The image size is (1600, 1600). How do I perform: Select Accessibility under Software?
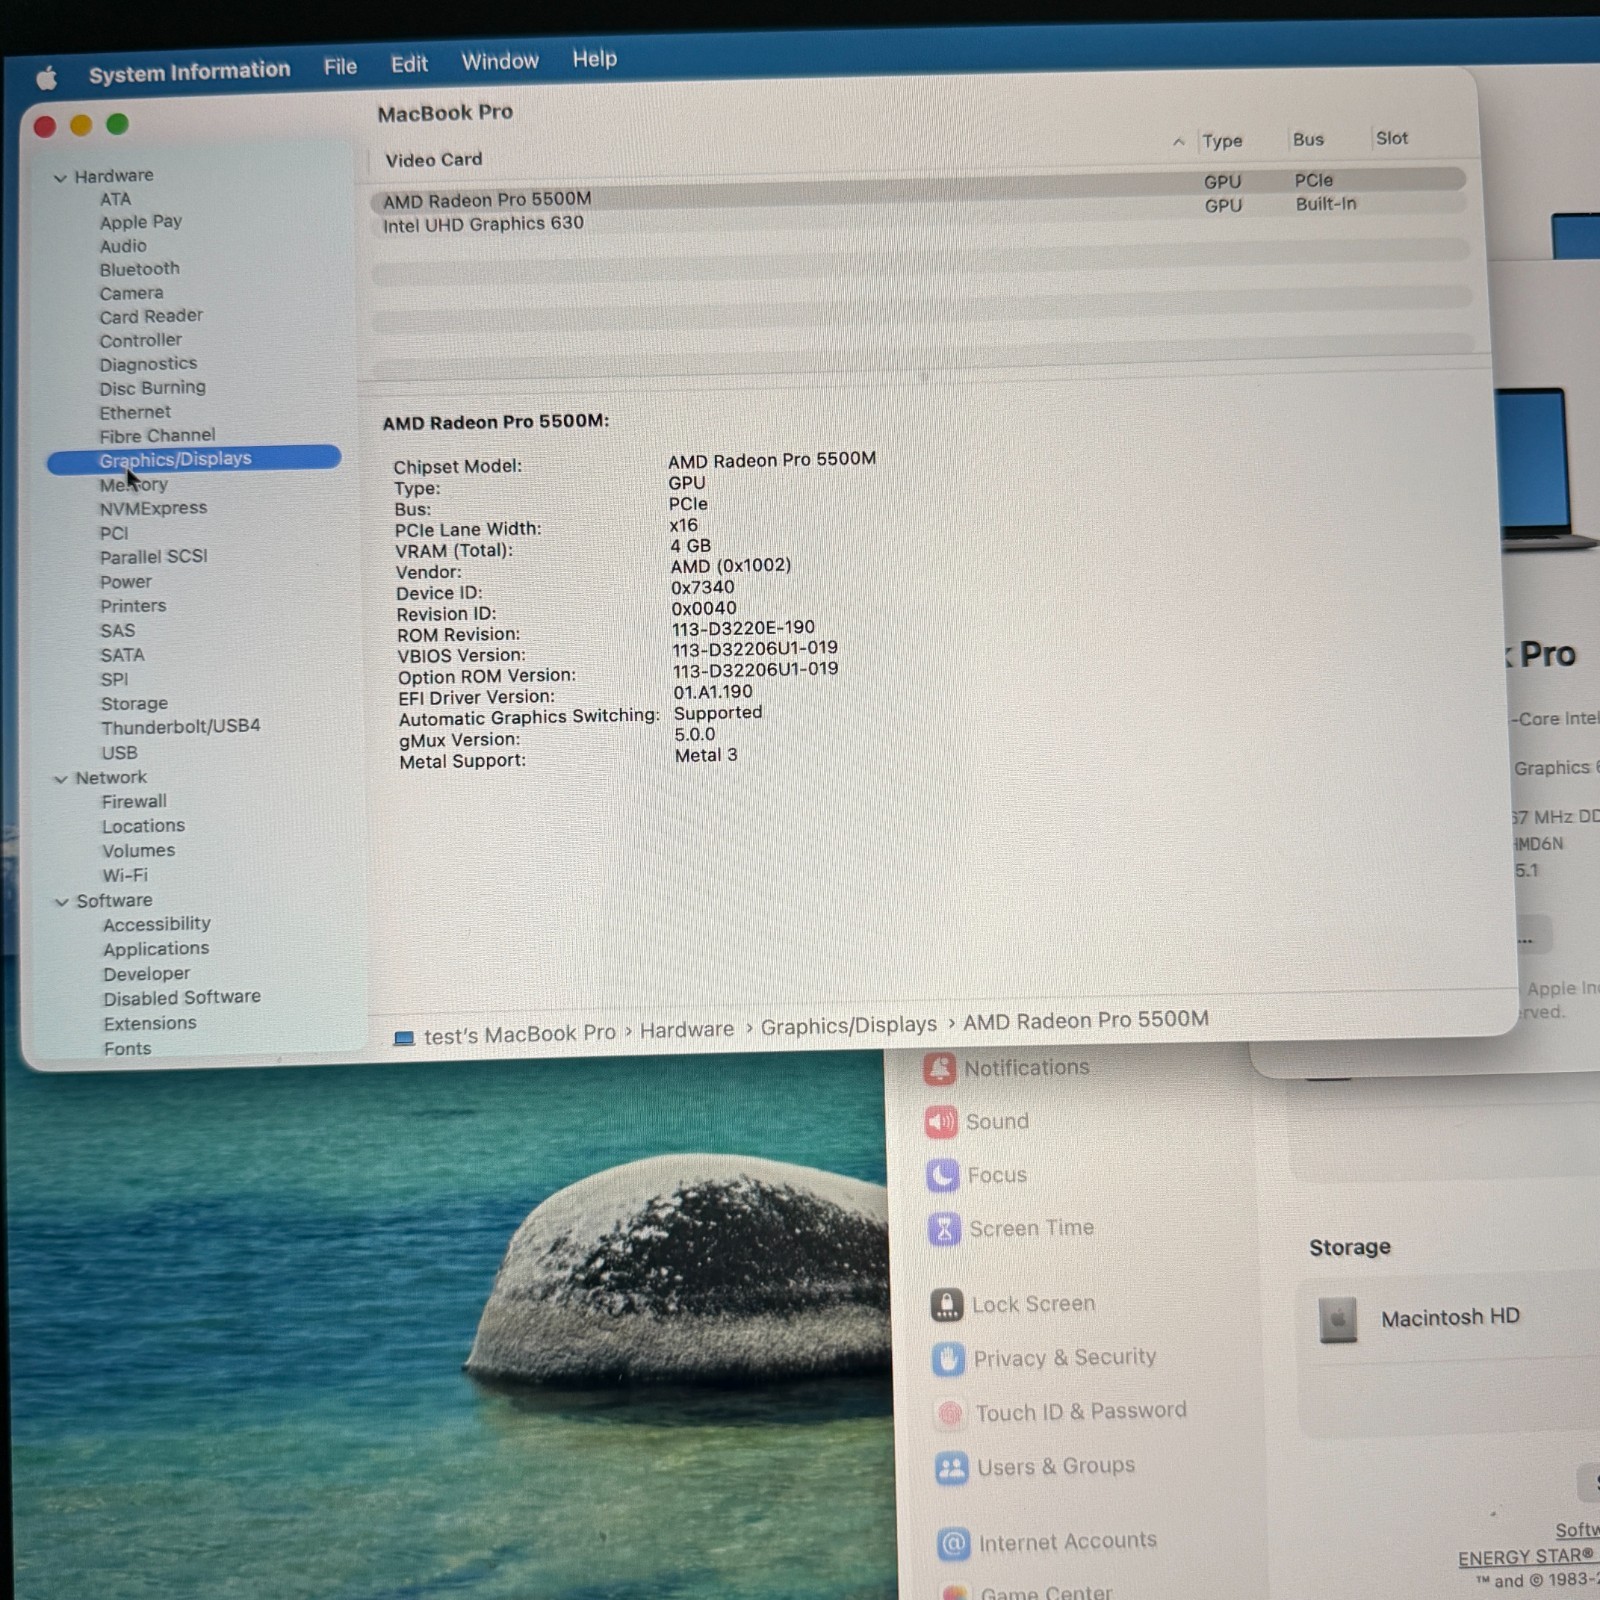point(157,925)
